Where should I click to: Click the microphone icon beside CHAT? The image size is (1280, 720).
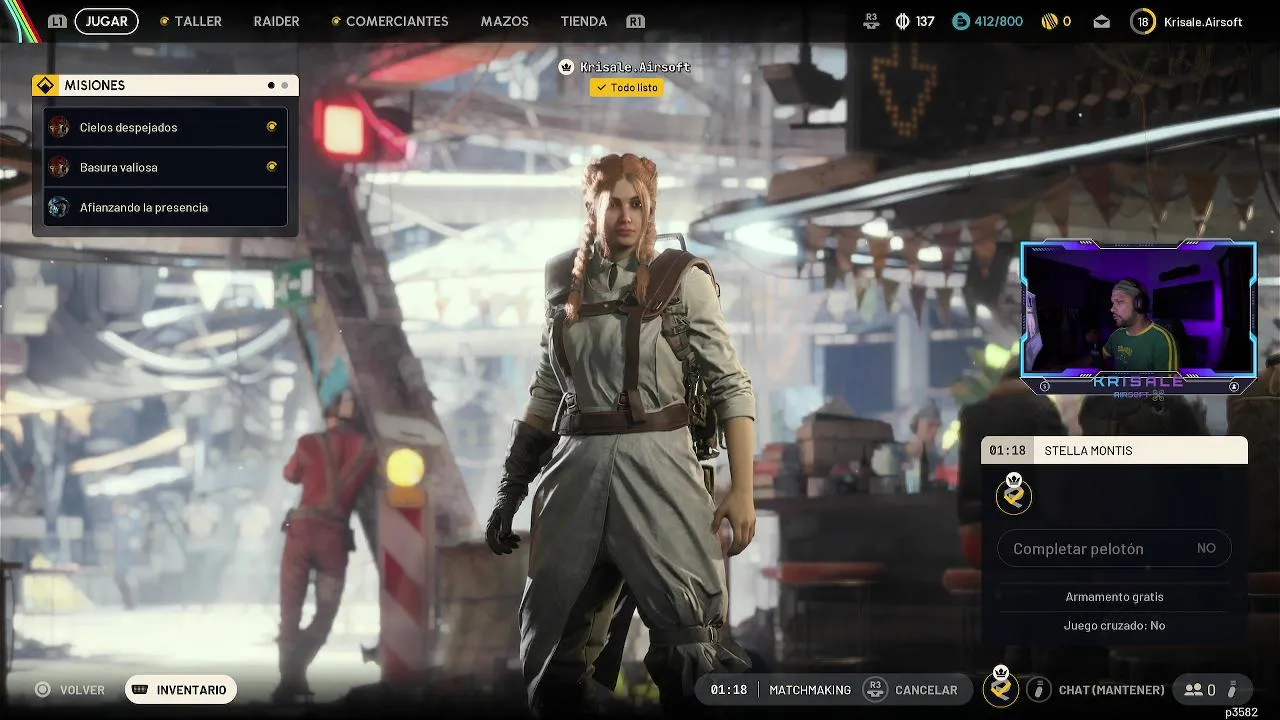(x=1039, y=689)
